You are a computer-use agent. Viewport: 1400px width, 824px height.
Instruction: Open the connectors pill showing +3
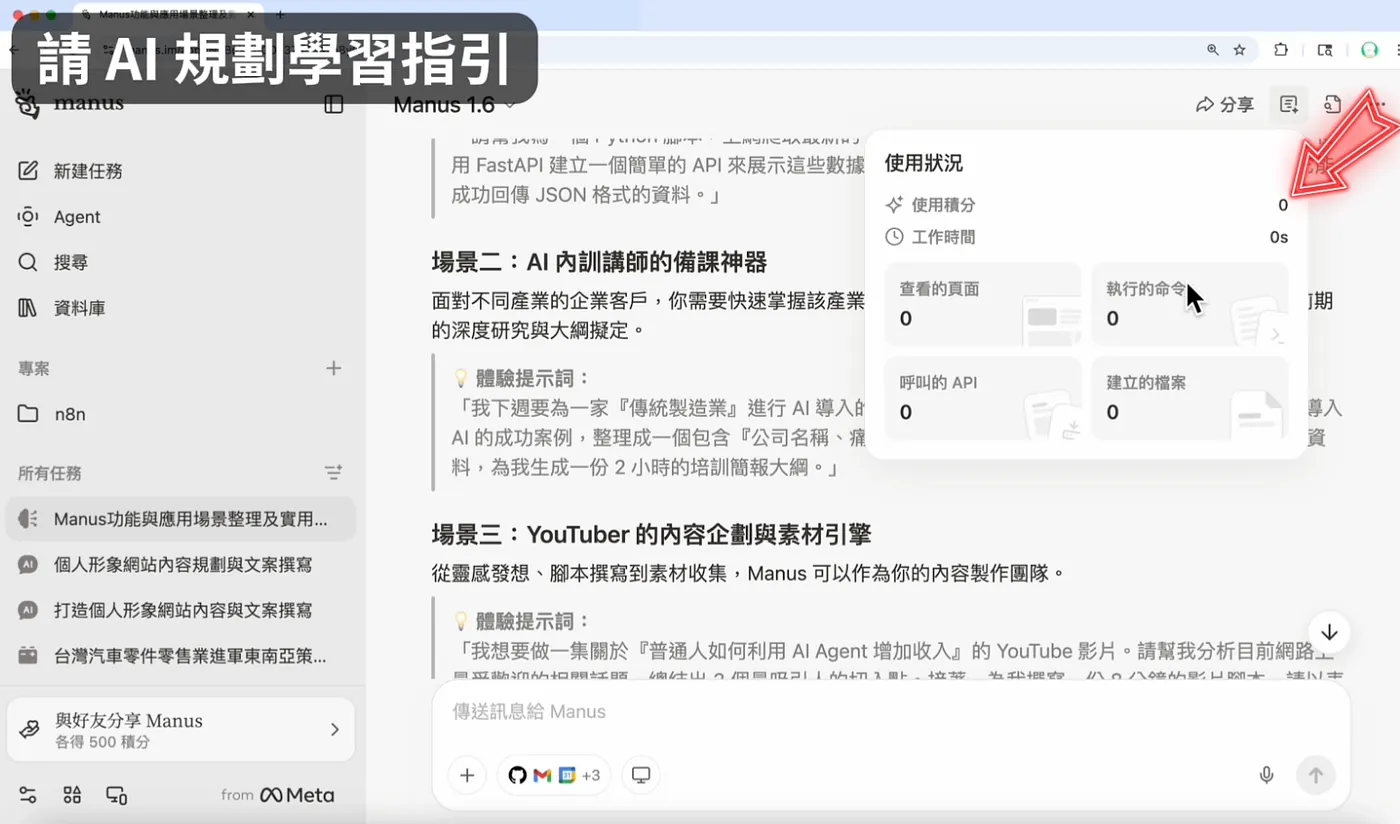click(x=554, y=775)
